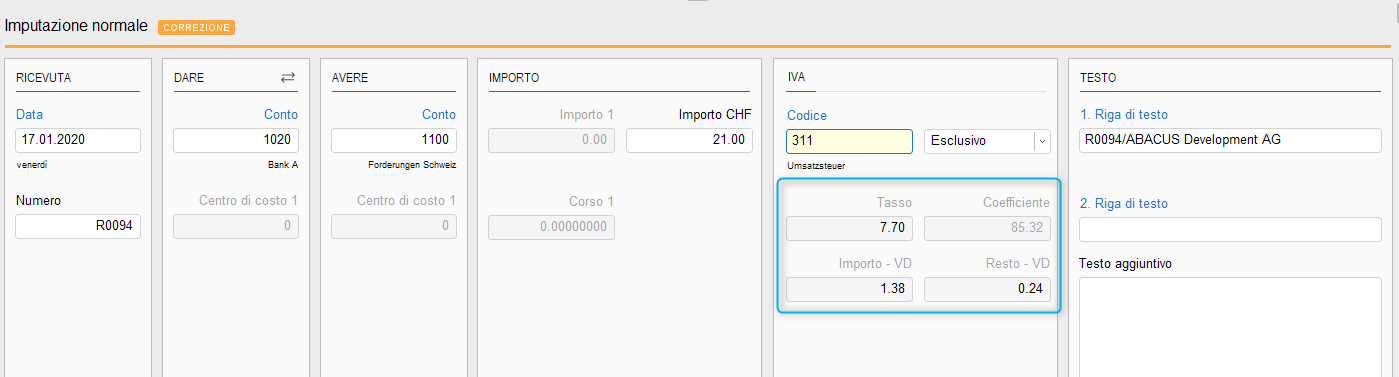Open the Codice link in IVA
Image resolution: width=1399 pixels, height=377 pixels.
click(x=807, y=115)
